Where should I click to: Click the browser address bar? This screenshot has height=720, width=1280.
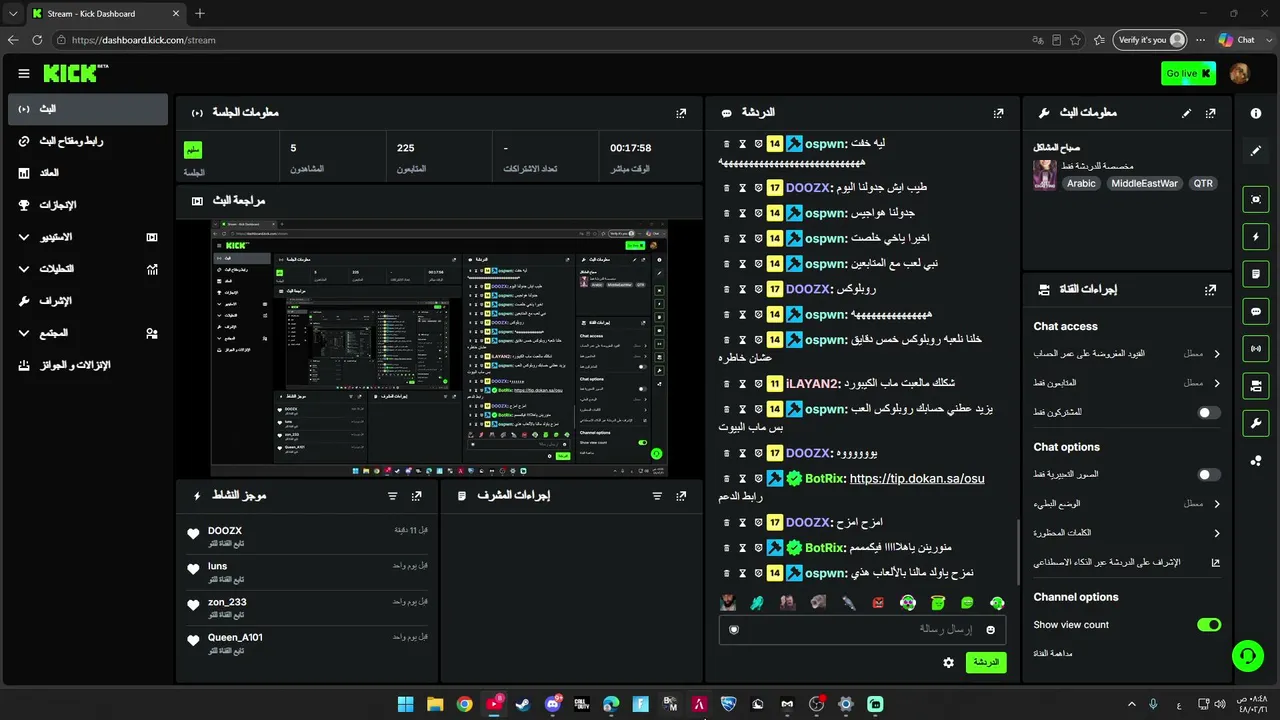tap(540, 40)
